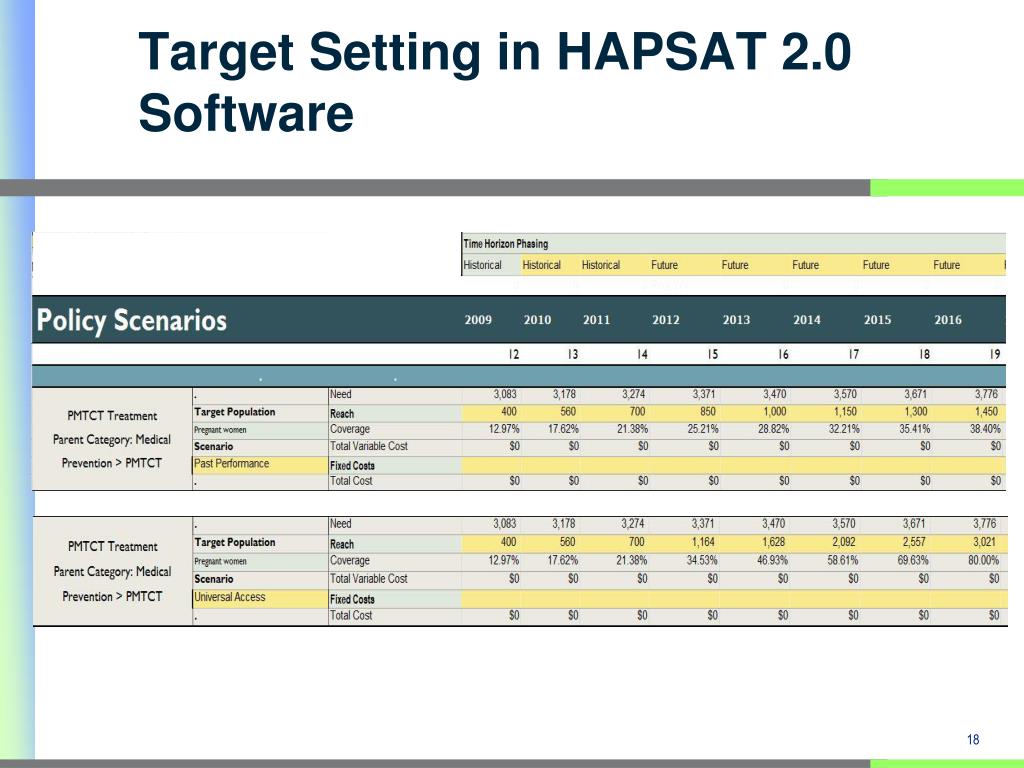Click column number 19 under 2016
The image size is (1024, 768).
995,355
